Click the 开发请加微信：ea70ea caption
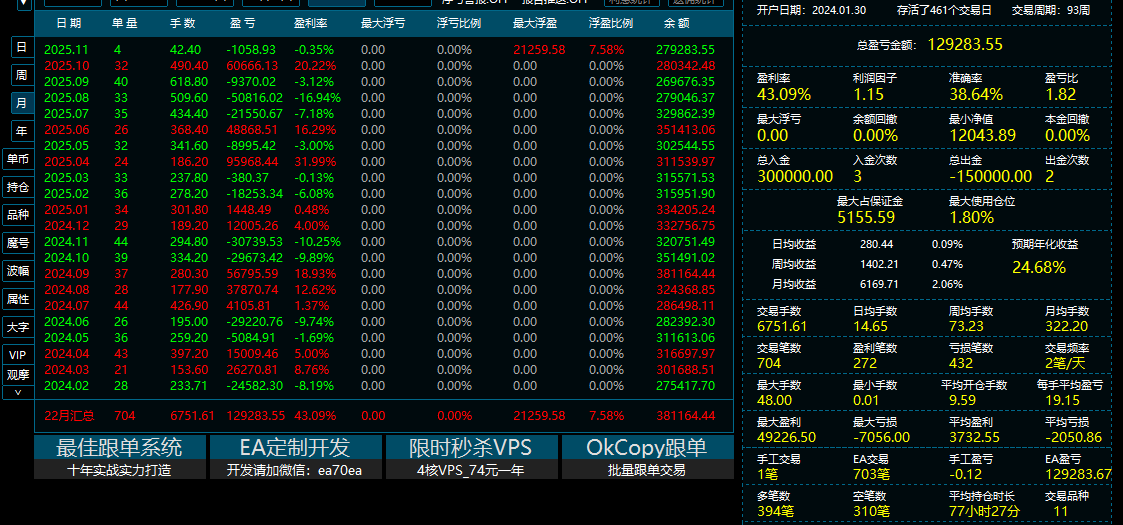Image resolution: width=1123 pixels, height=525 pixels. click(x=295, y=470)
